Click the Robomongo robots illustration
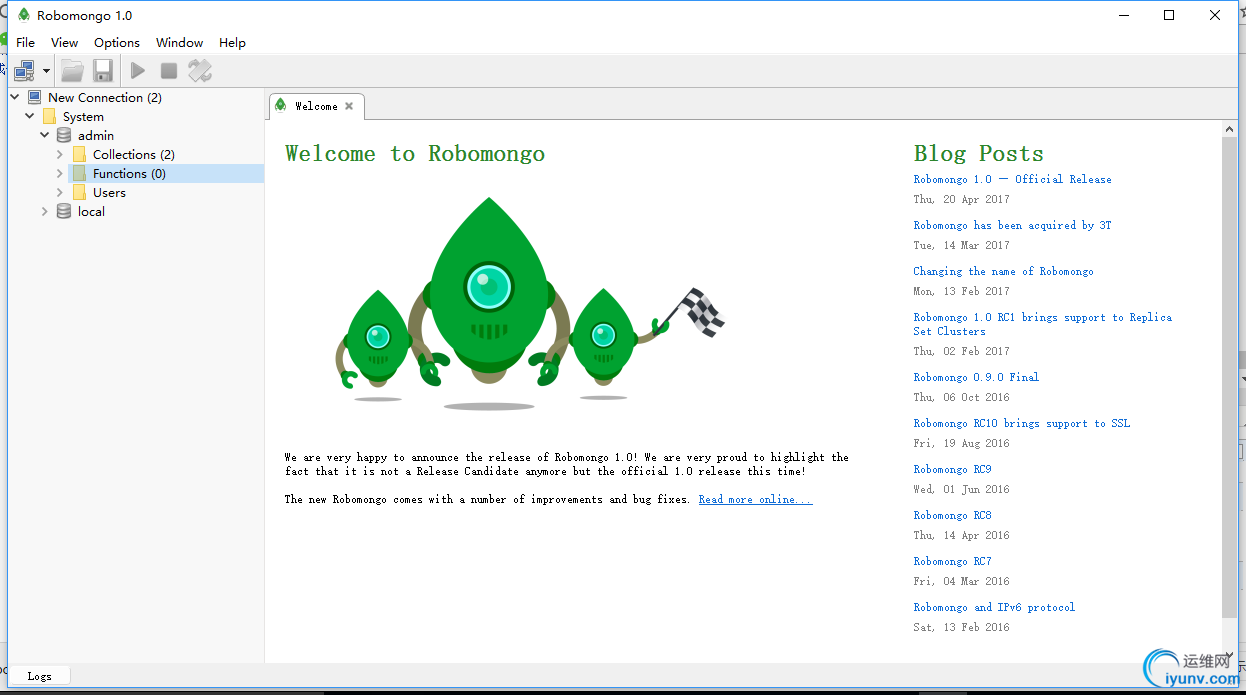 pos(529,302)
